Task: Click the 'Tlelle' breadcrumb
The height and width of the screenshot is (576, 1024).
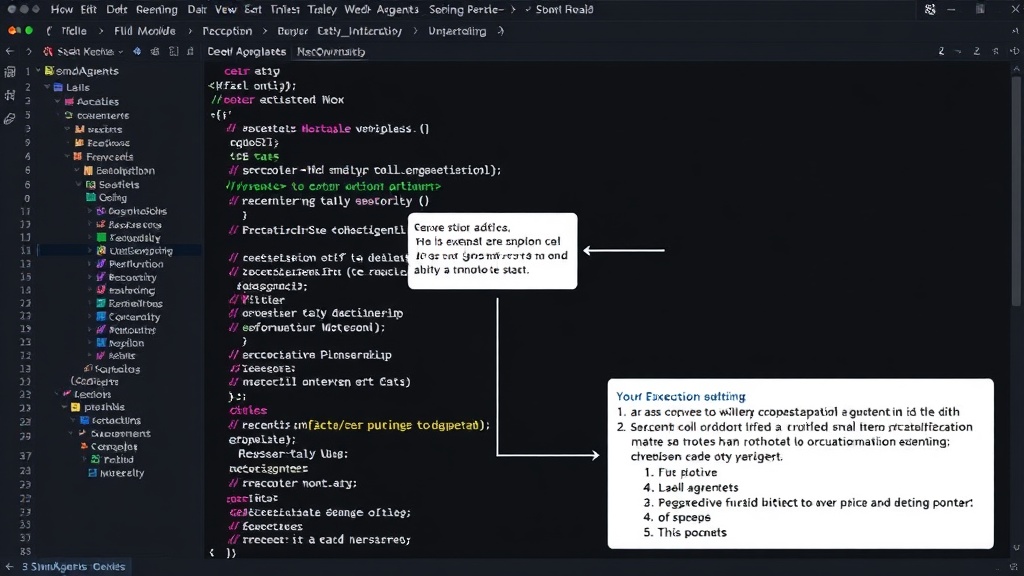Action: point(74,31)
